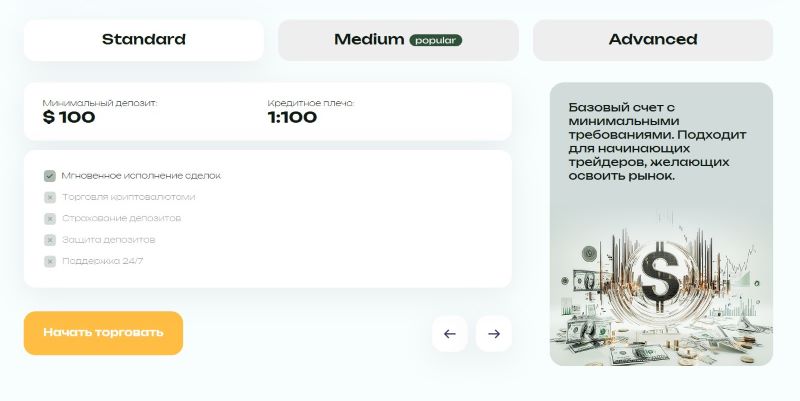The width and height of the screenshot is (800, 401).
Task: Click the cross icon beside Защита депозитов
Action: [49, 240]
